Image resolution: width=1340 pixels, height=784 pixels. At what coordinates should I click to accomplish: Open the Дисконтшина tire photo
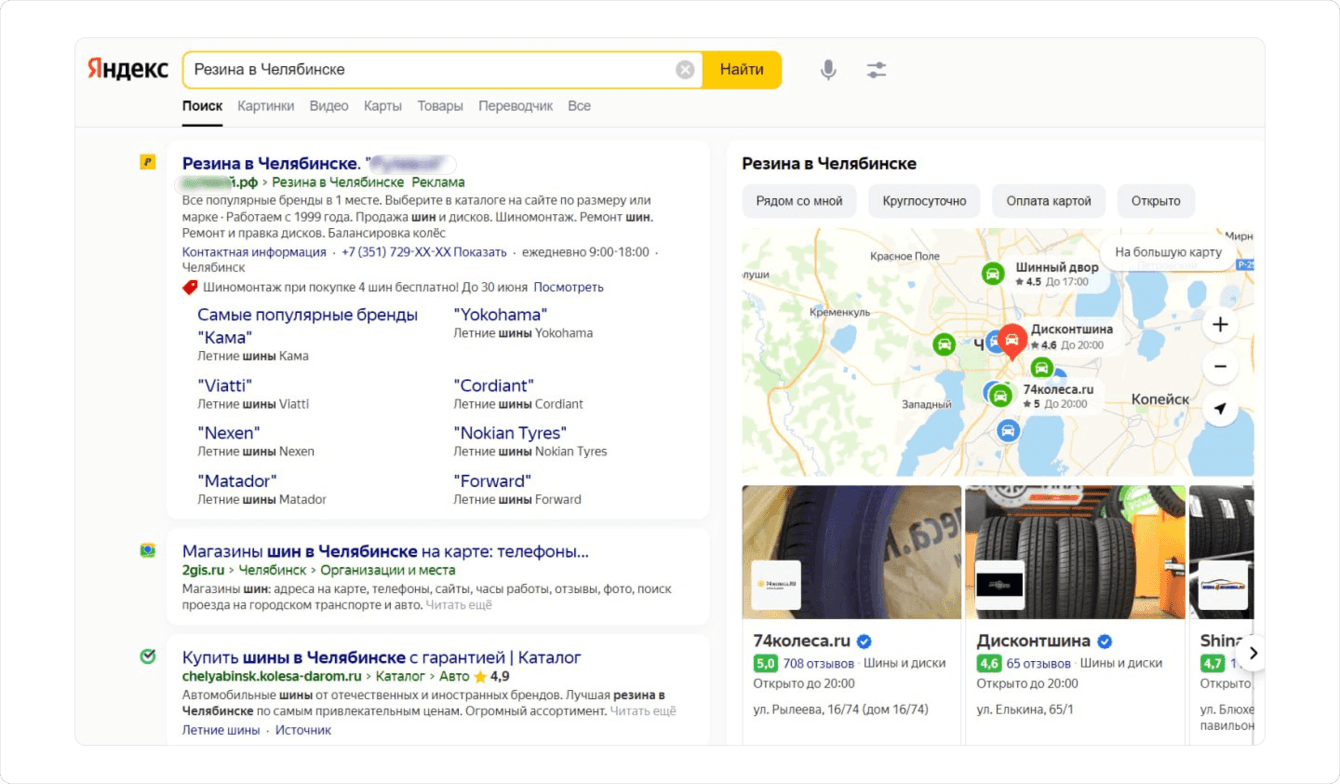pyautogui.click(x=1075, y=552)
